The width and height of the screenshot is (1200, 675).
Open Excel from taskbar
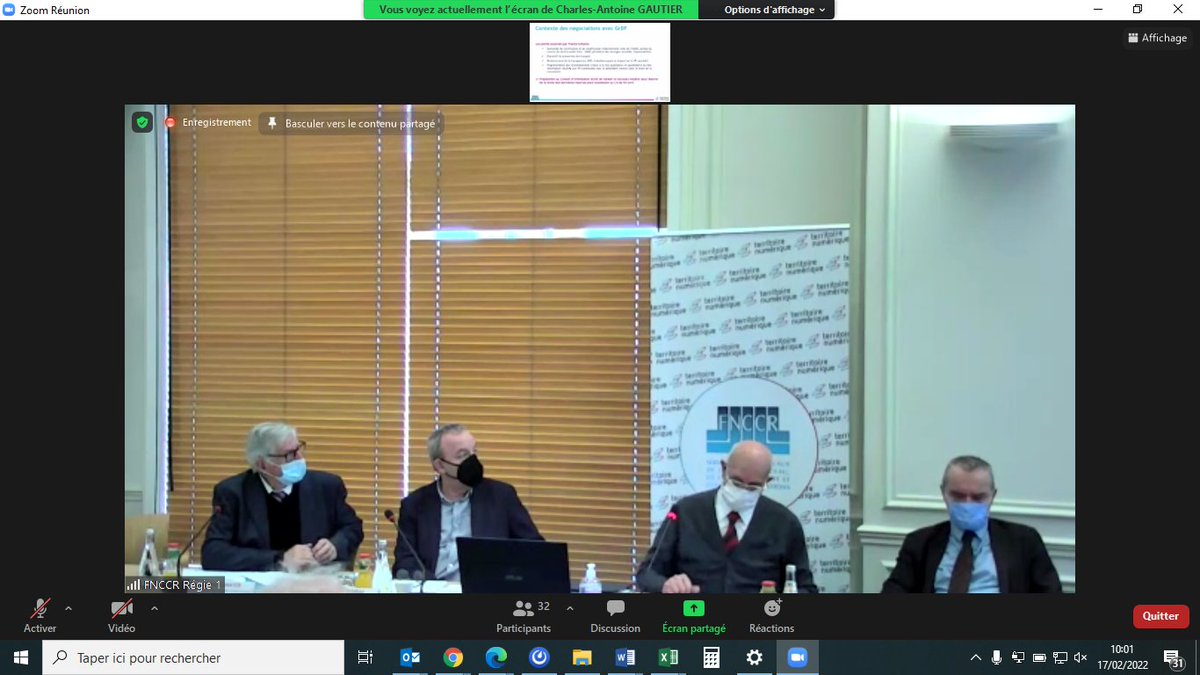pyautogui.click(x=668, y=657)
